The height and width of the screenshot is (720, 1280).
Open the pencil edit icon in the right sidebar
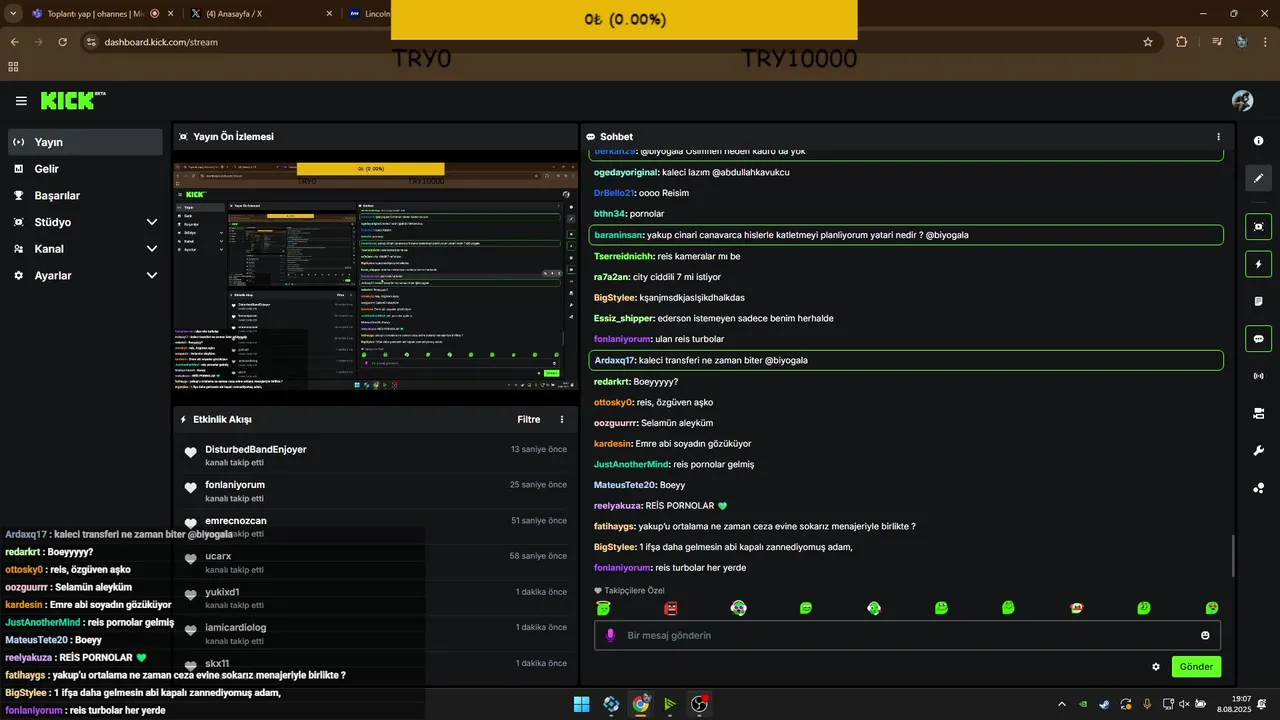click(1258, 178)
